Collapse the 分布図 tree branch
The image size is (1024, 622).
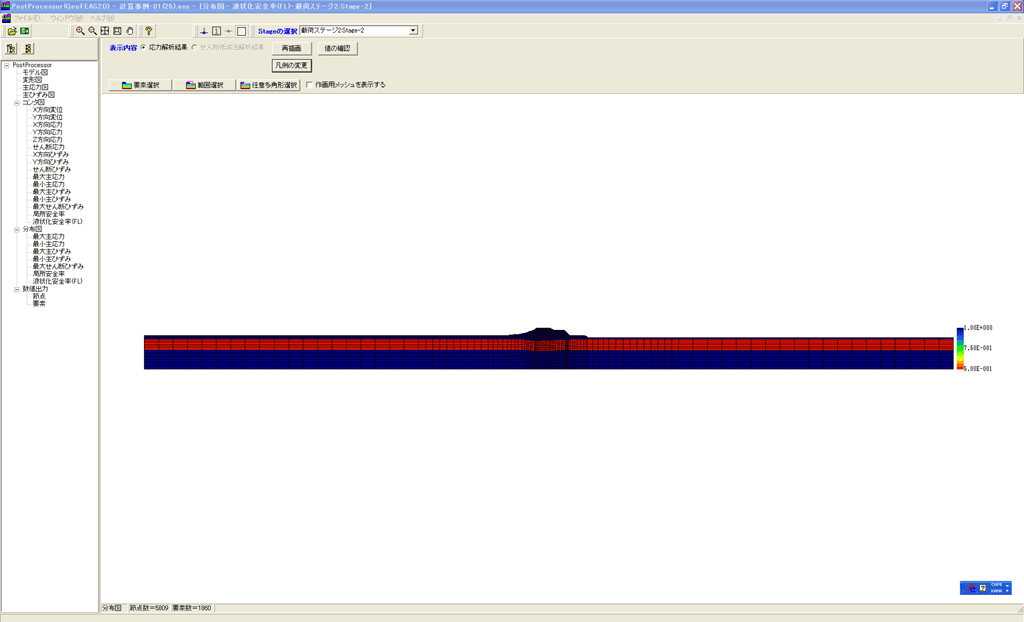click(x=17, y=229)
